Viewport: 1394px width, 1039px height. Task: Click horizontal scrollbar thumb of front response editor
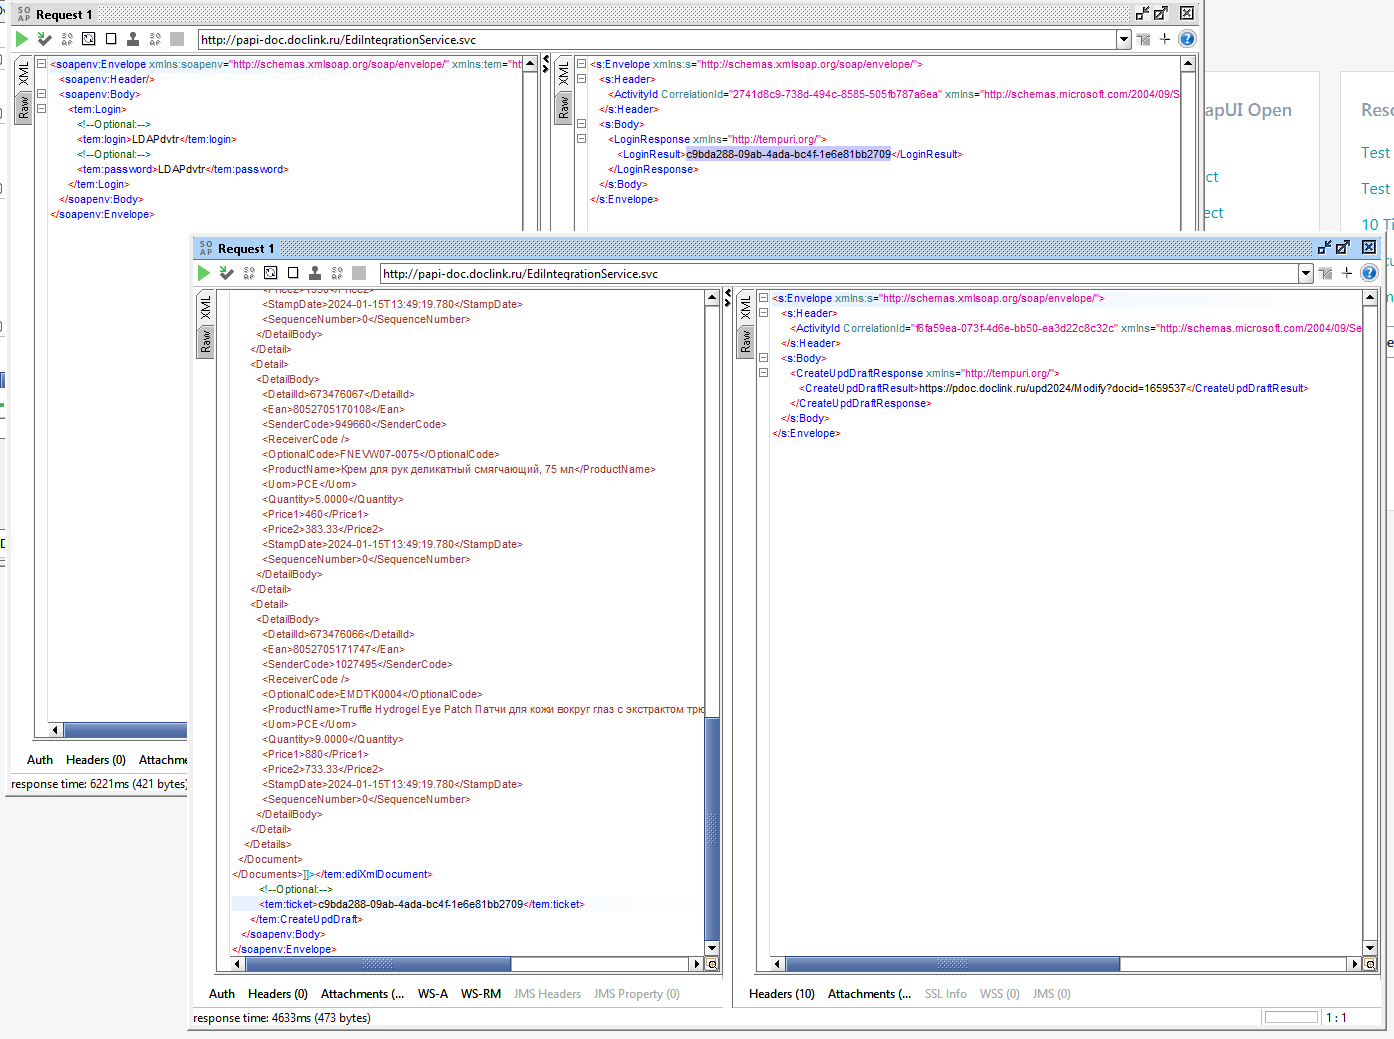click(x=953, y=964)
